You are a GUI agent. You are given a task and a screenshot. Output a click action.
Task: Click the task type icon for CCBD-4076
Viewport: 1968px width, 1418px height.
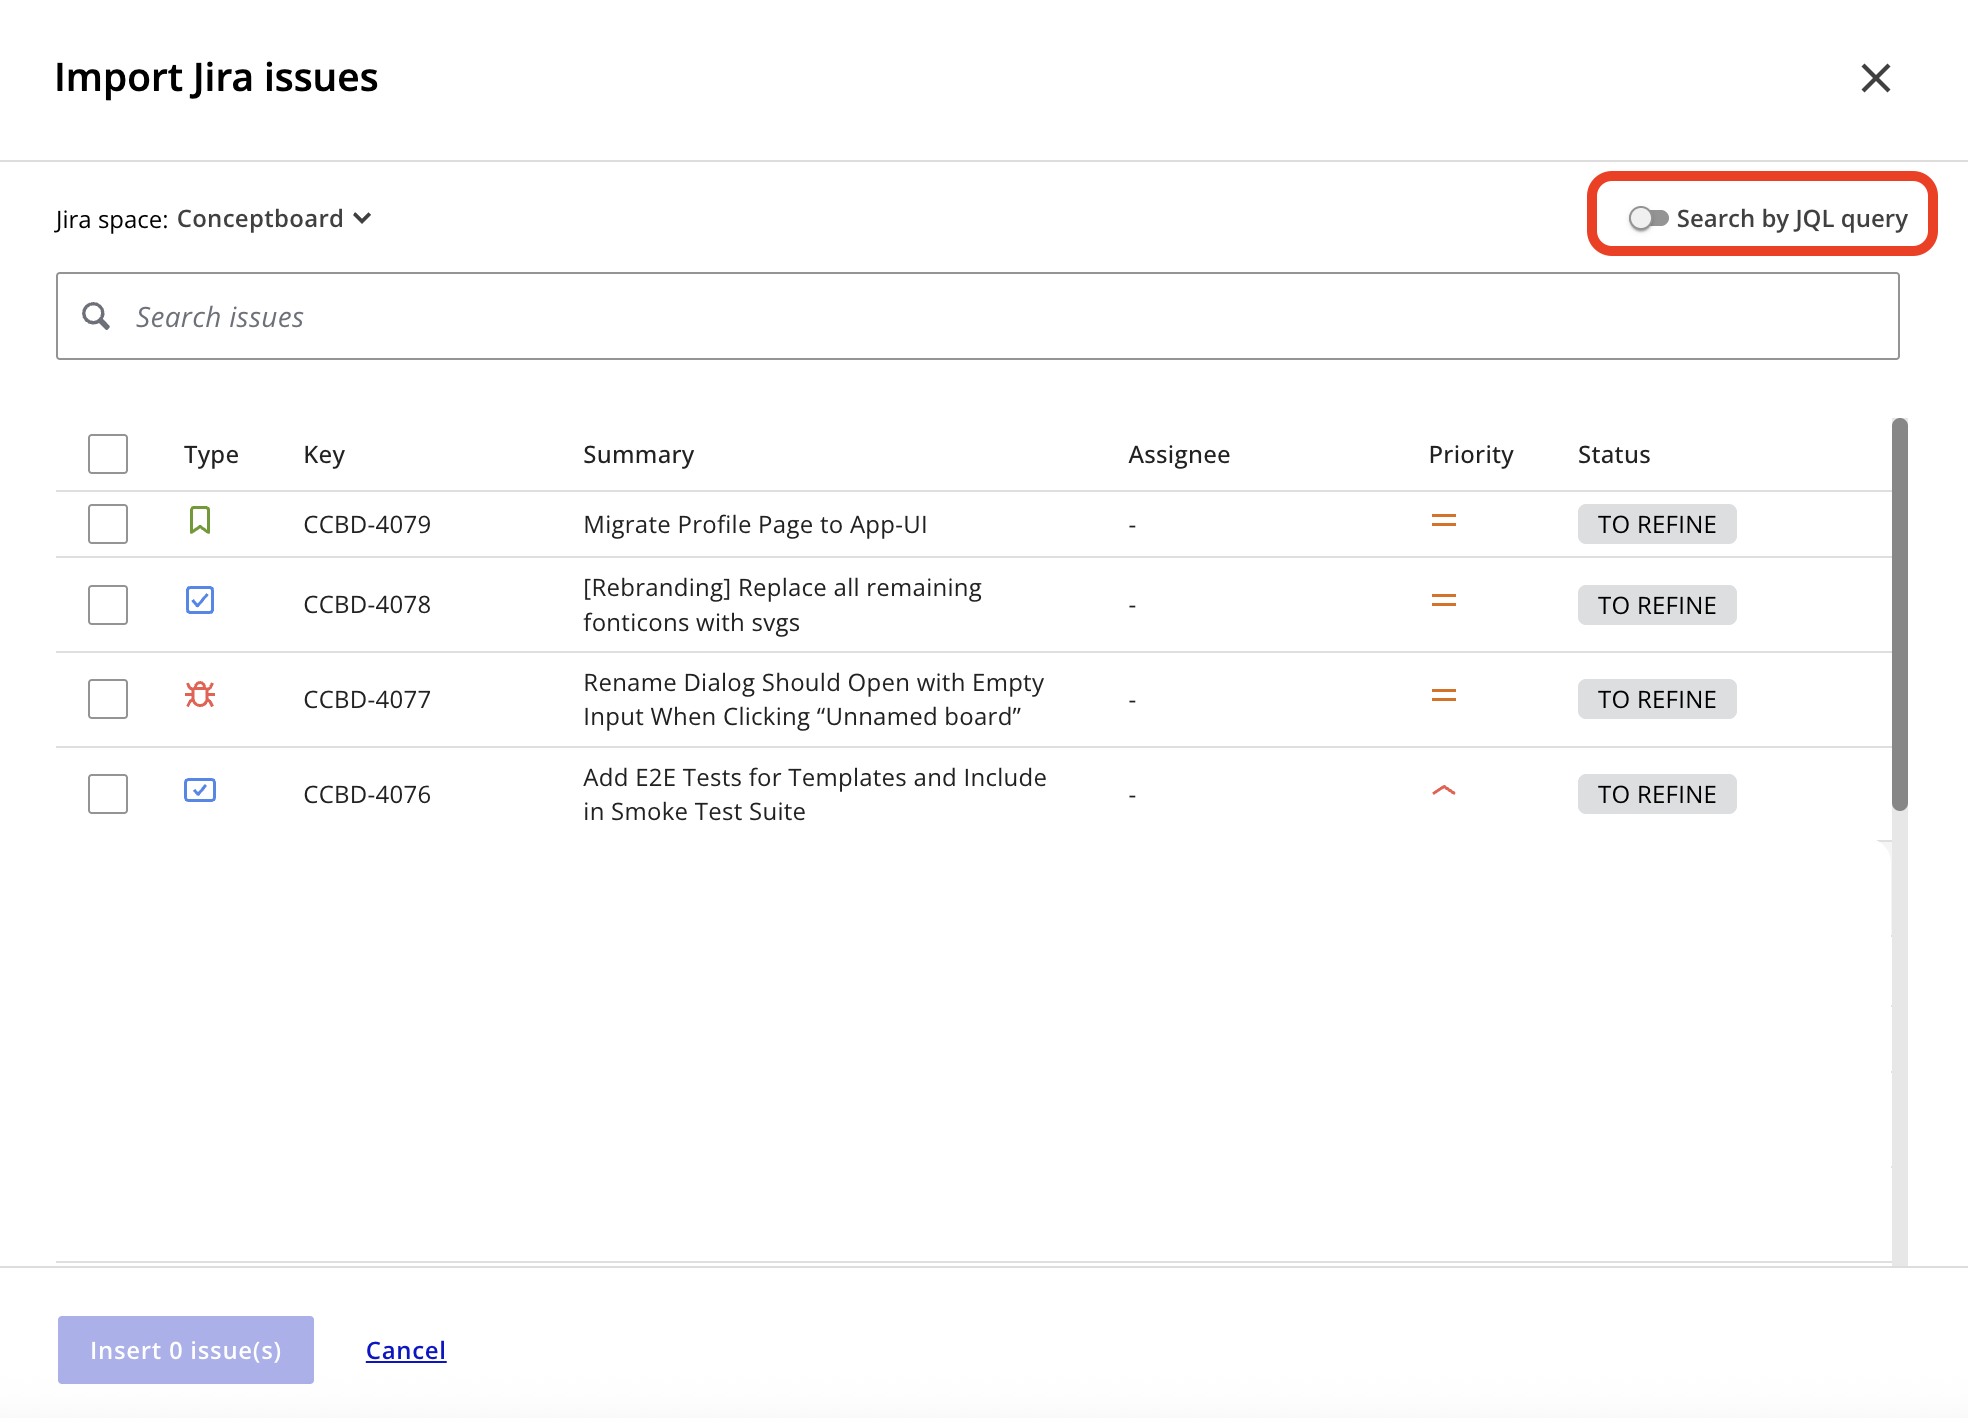point(200,791)
